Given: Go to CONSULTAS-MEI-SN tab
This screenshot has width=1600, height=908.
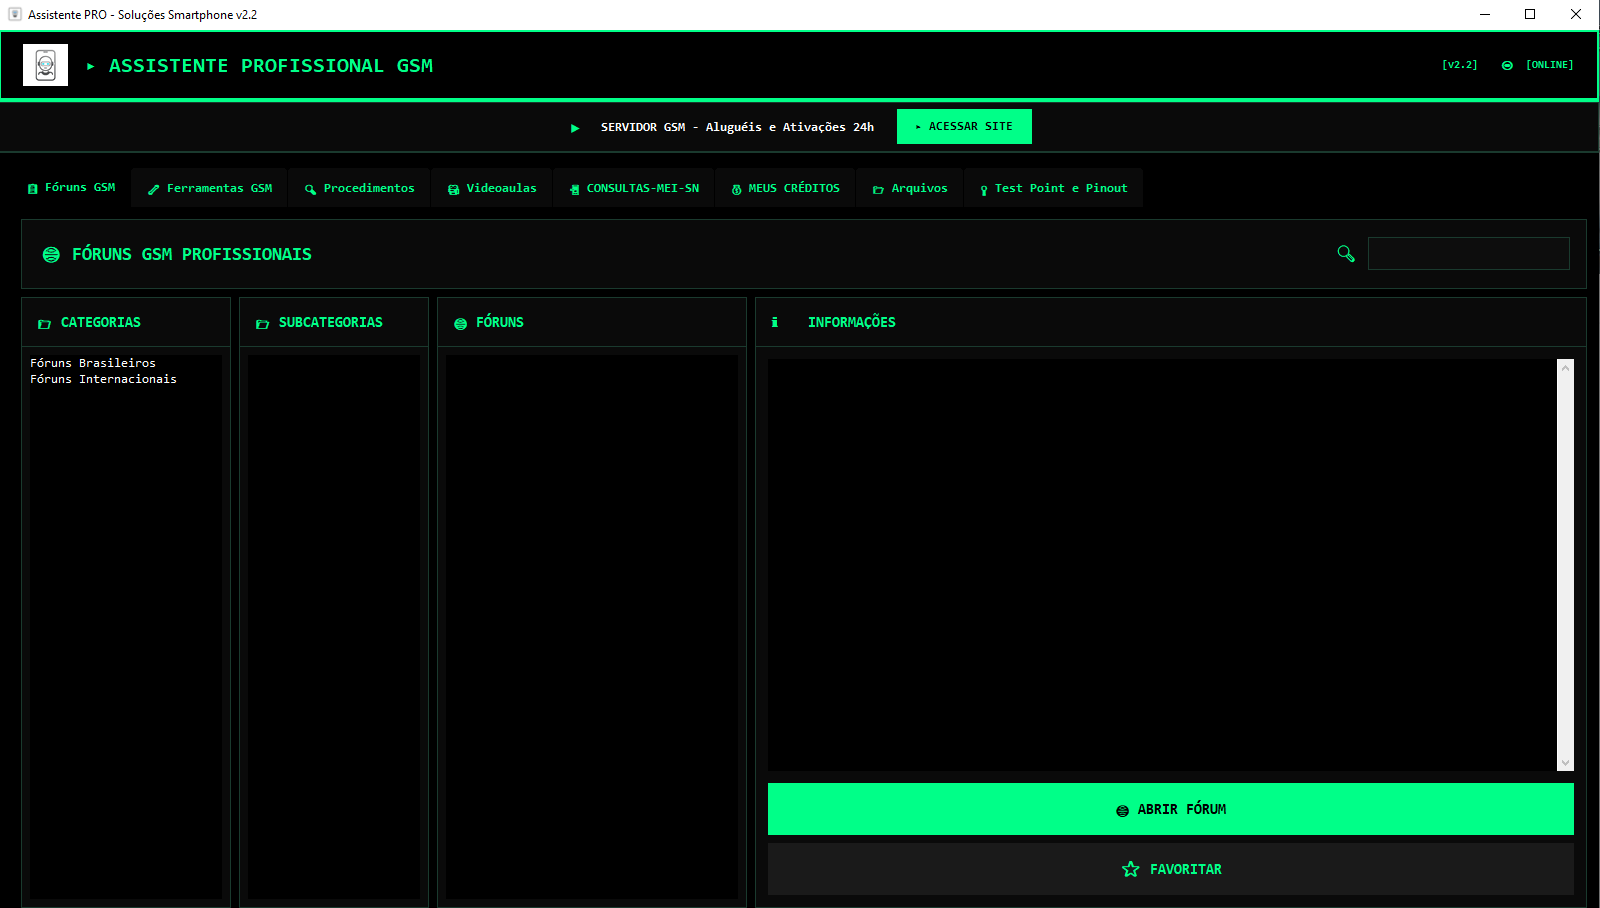Looking at the screenshot, I should [x=634, y=188].
